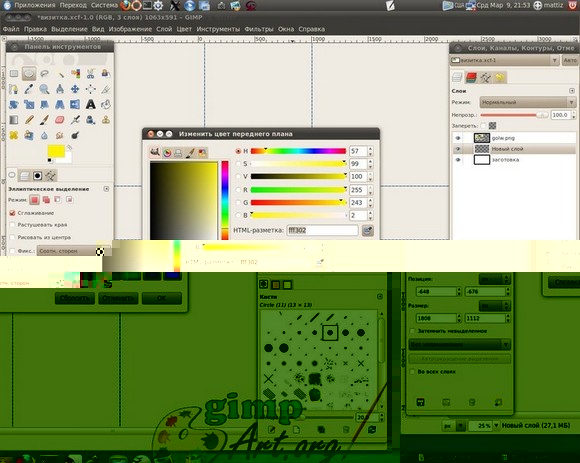Switch to the Paths tab in layers dock
The width and height of the screenshot is (580, 463).
(x=485, y=77)
